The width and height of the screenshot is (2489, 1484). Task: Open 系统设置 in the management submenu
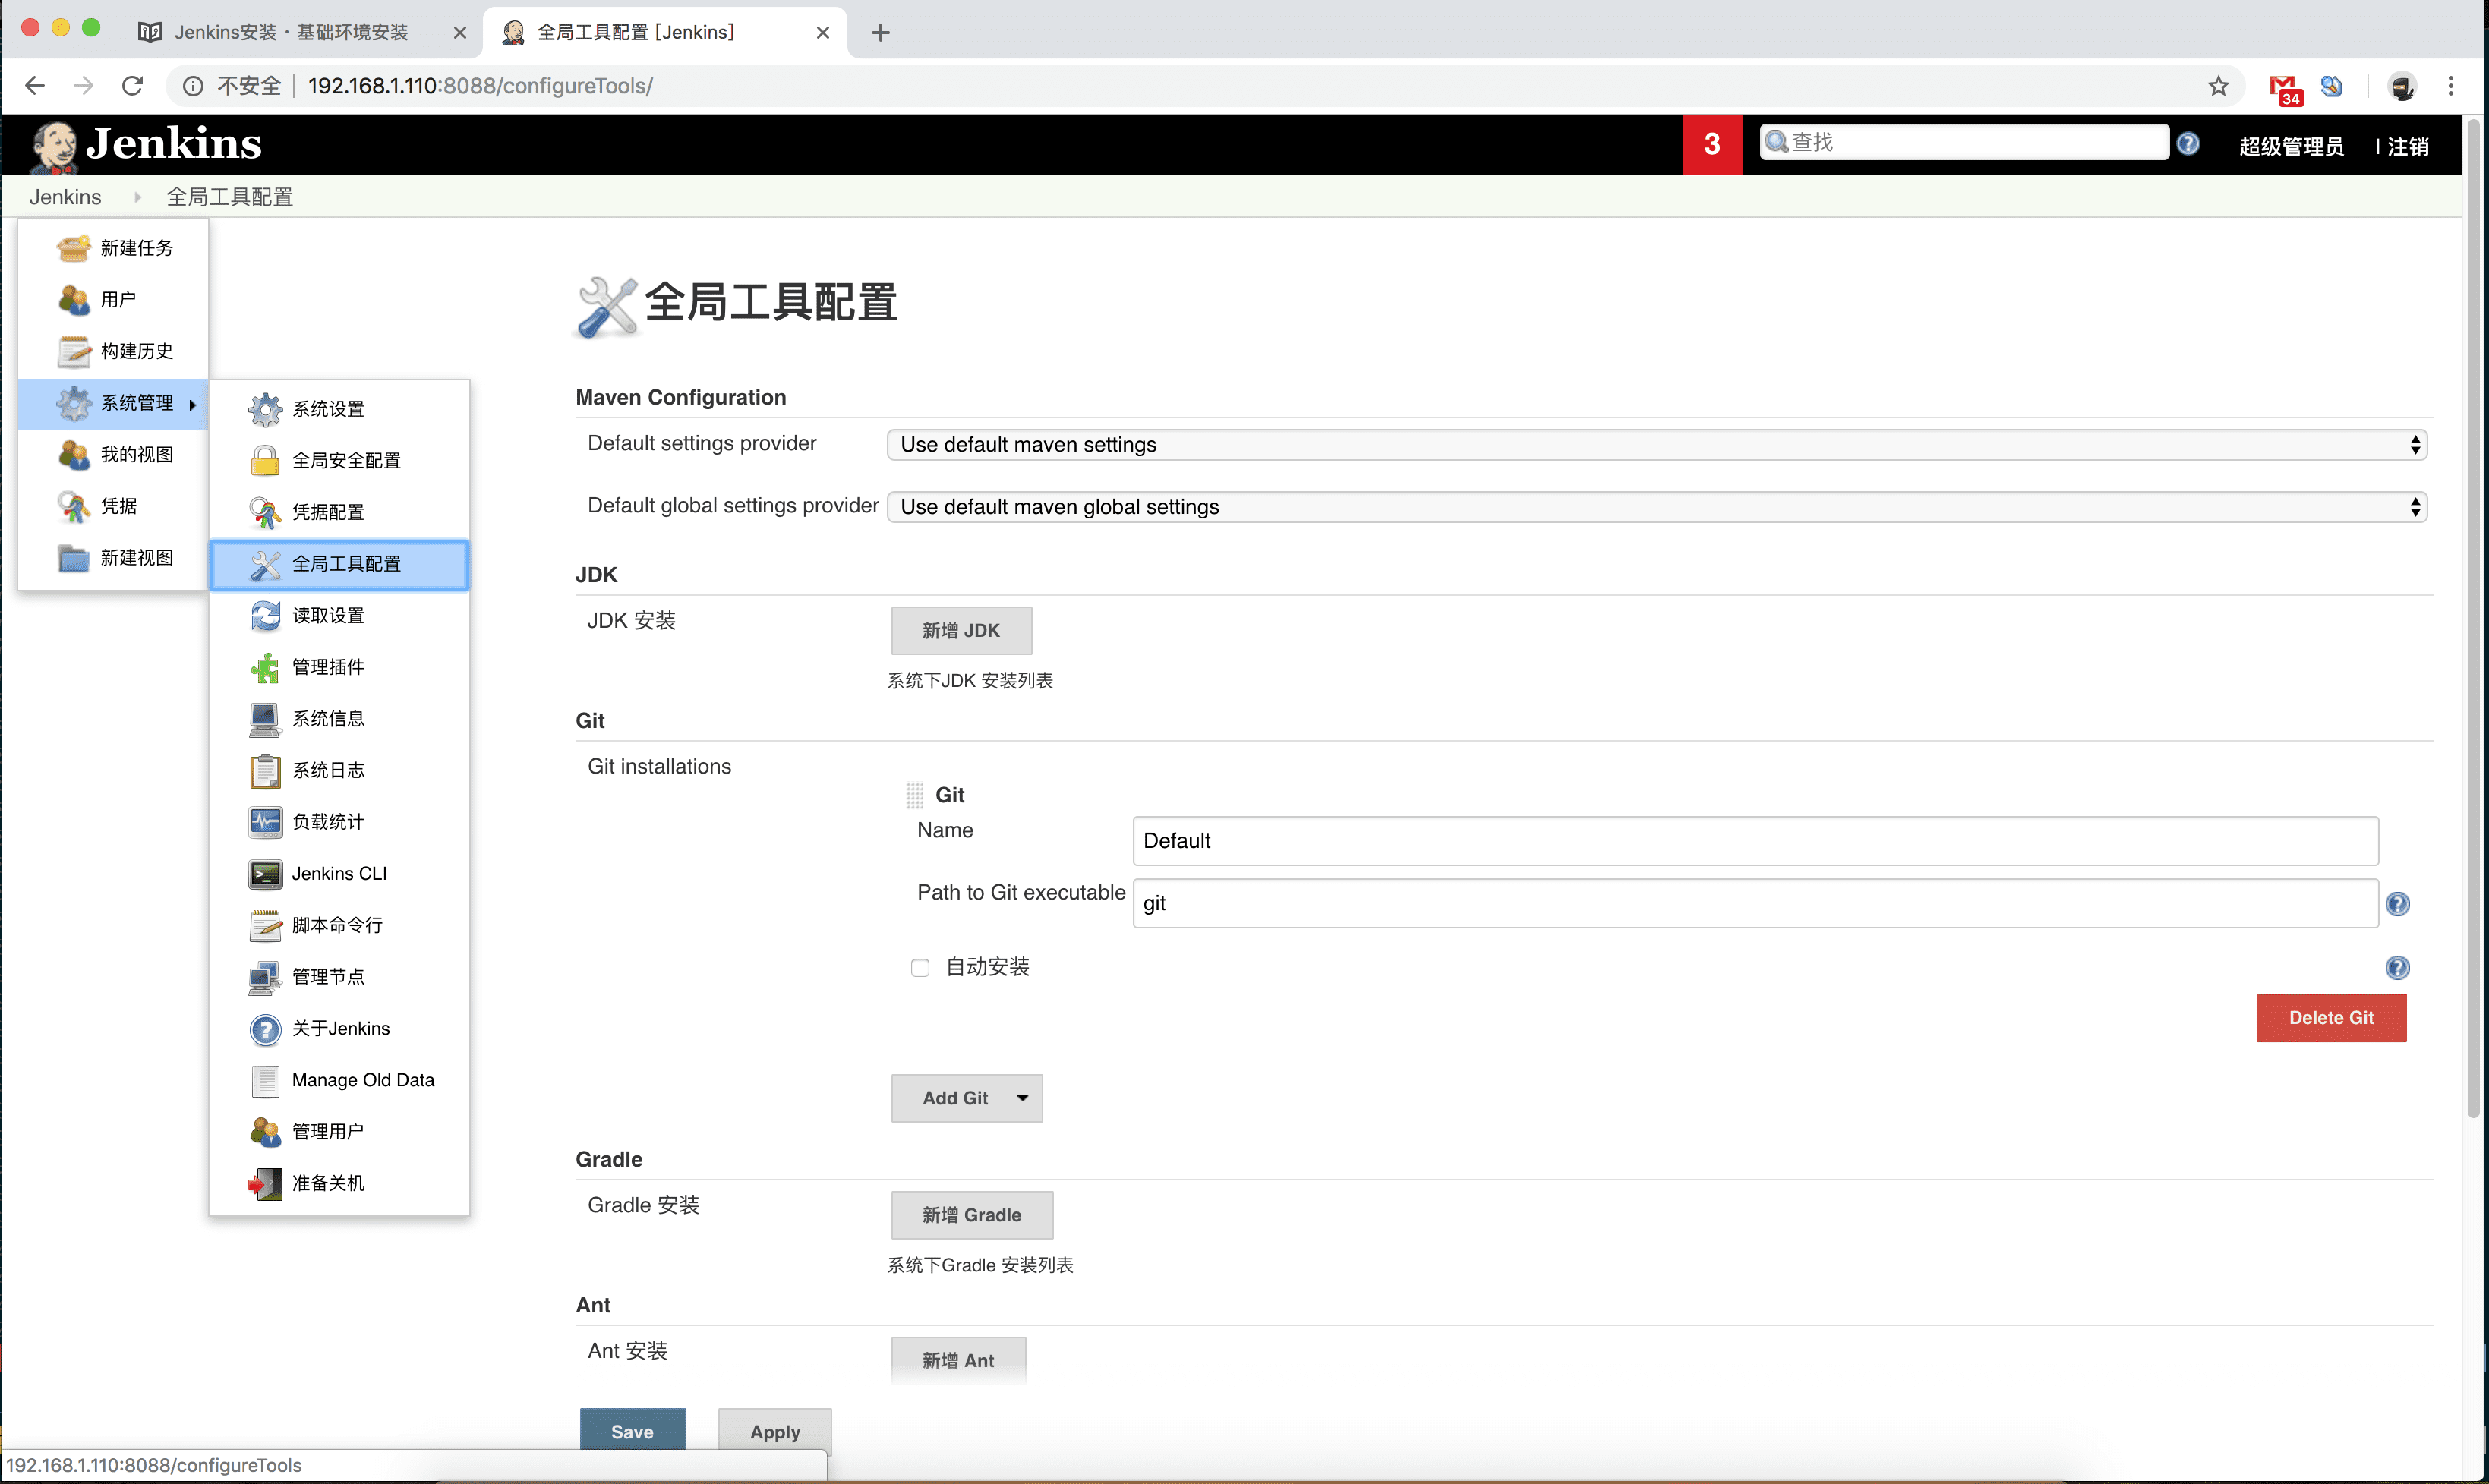point(328,409)
